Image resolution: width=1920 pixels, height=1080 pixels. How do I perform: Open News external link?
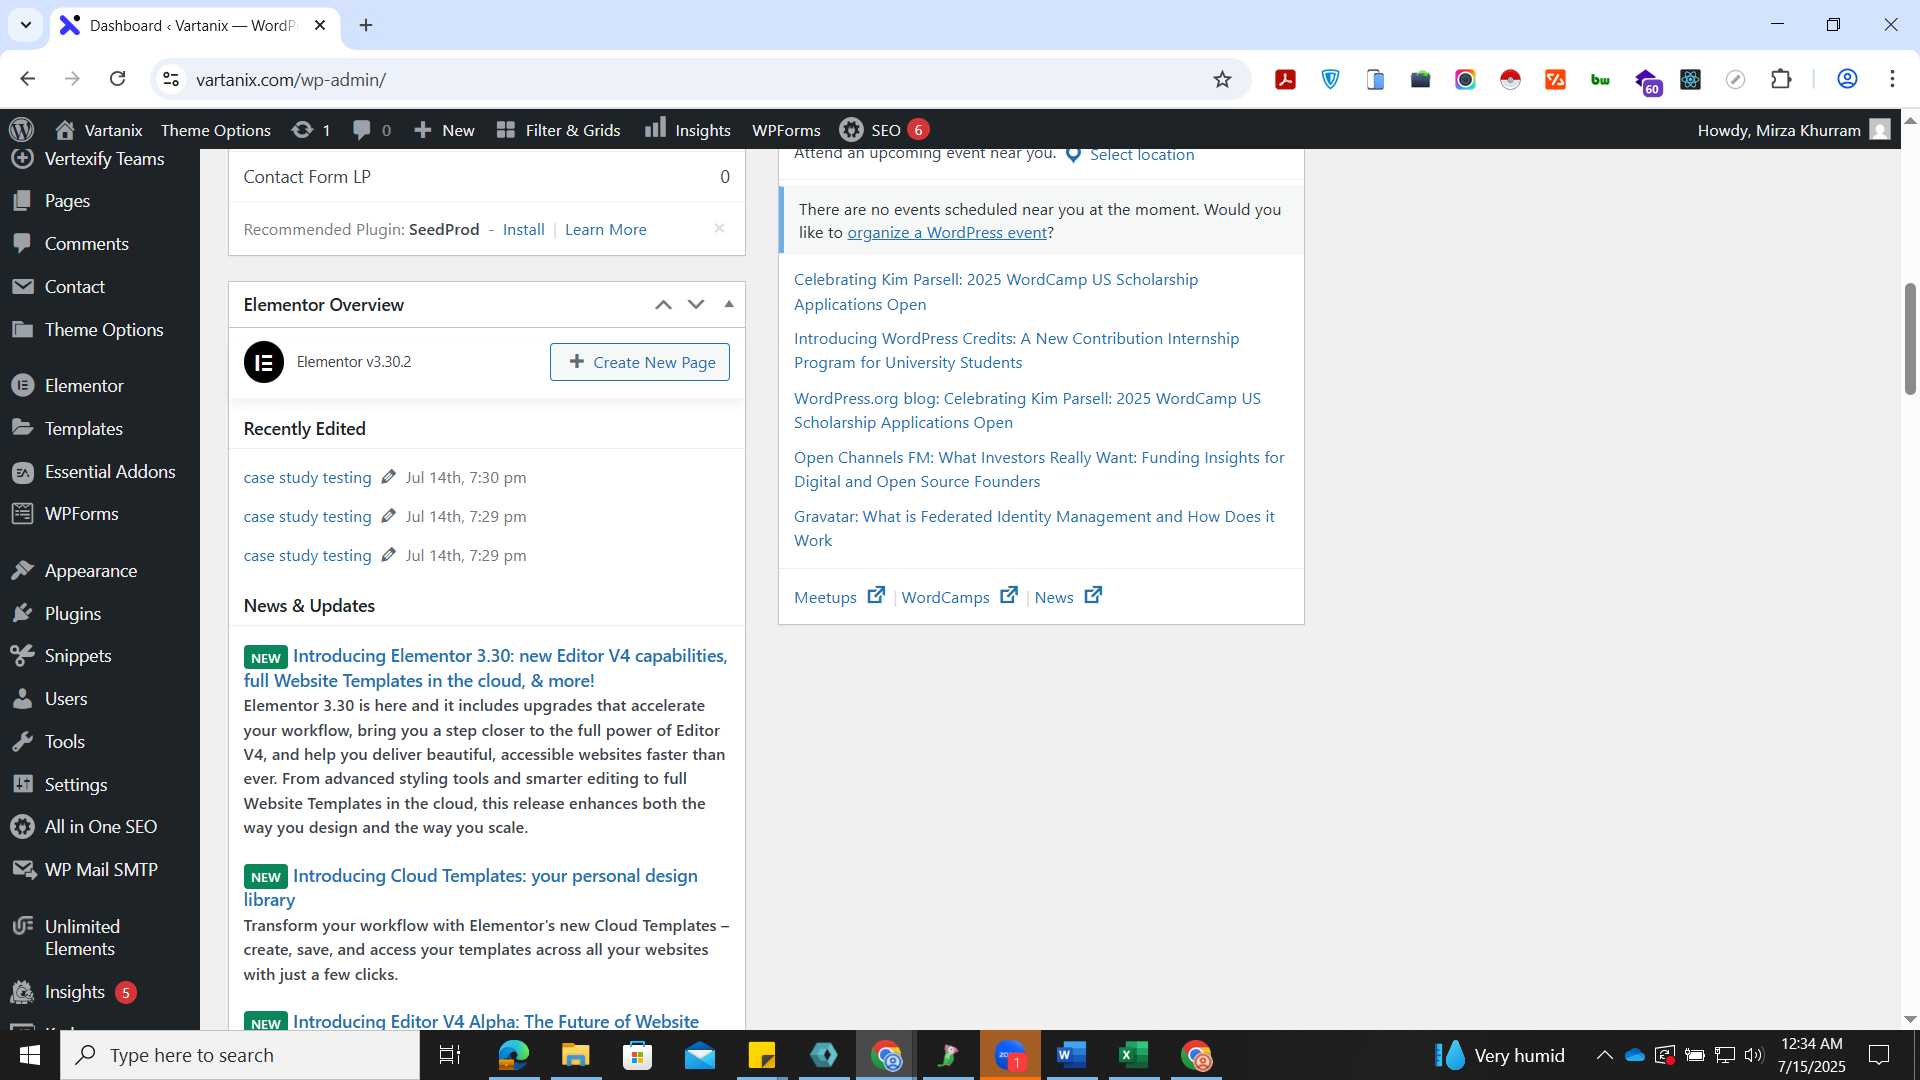coord(1068,597)
